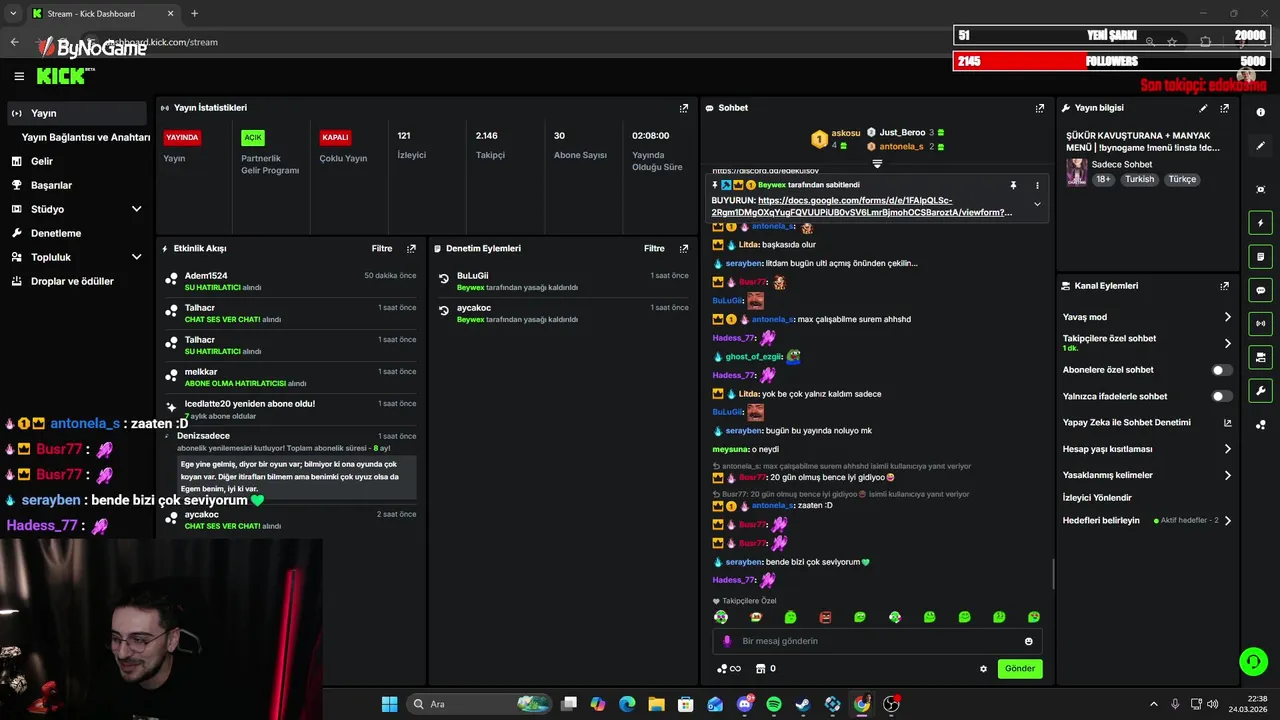Click the Turkish tag chip

click(1139, 179)
